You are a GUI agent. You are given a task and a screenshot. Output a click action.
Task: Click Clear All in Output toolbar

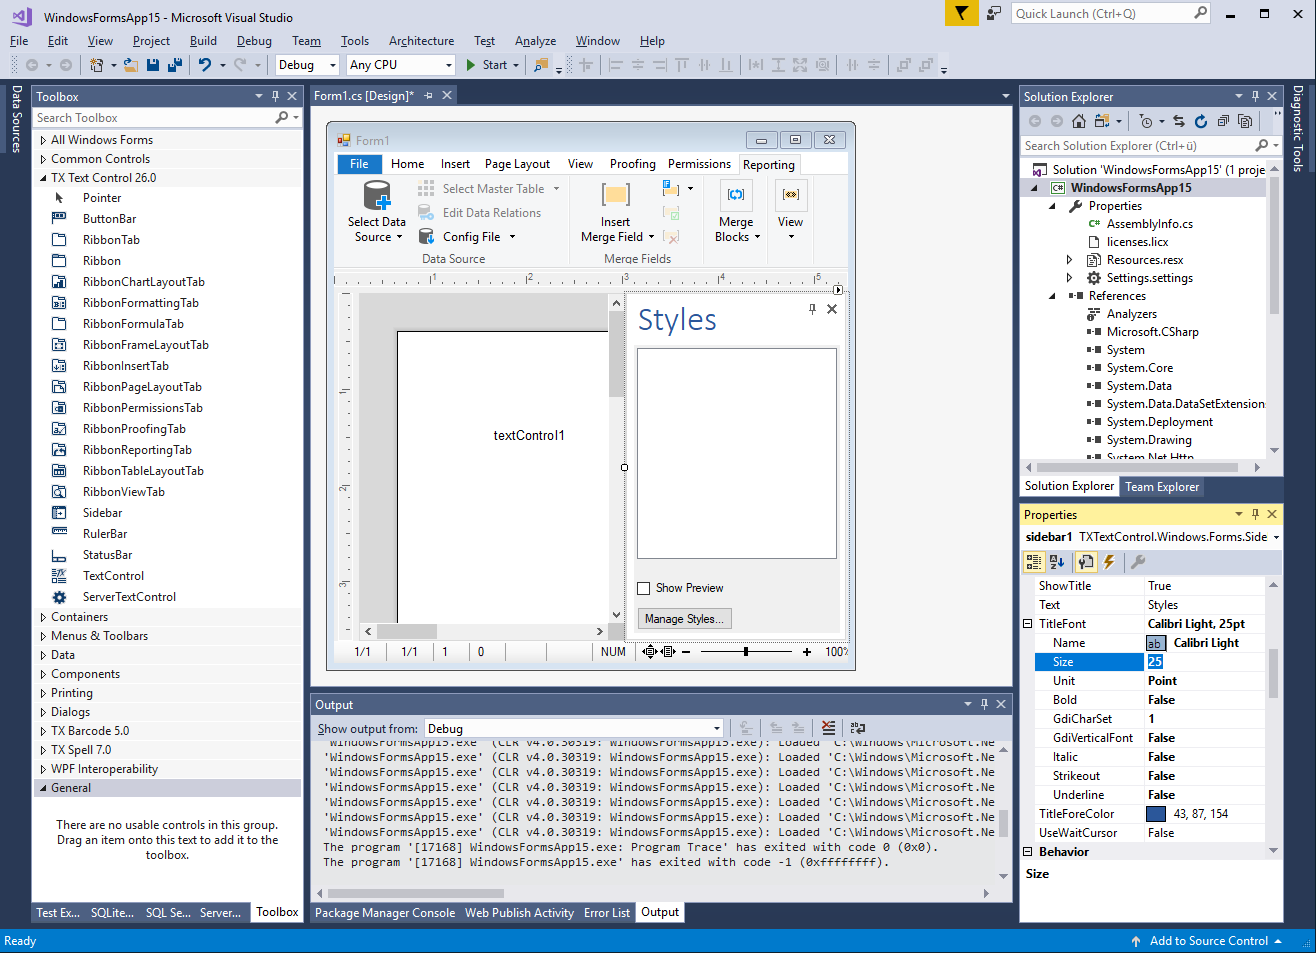[x=827, y=728]
